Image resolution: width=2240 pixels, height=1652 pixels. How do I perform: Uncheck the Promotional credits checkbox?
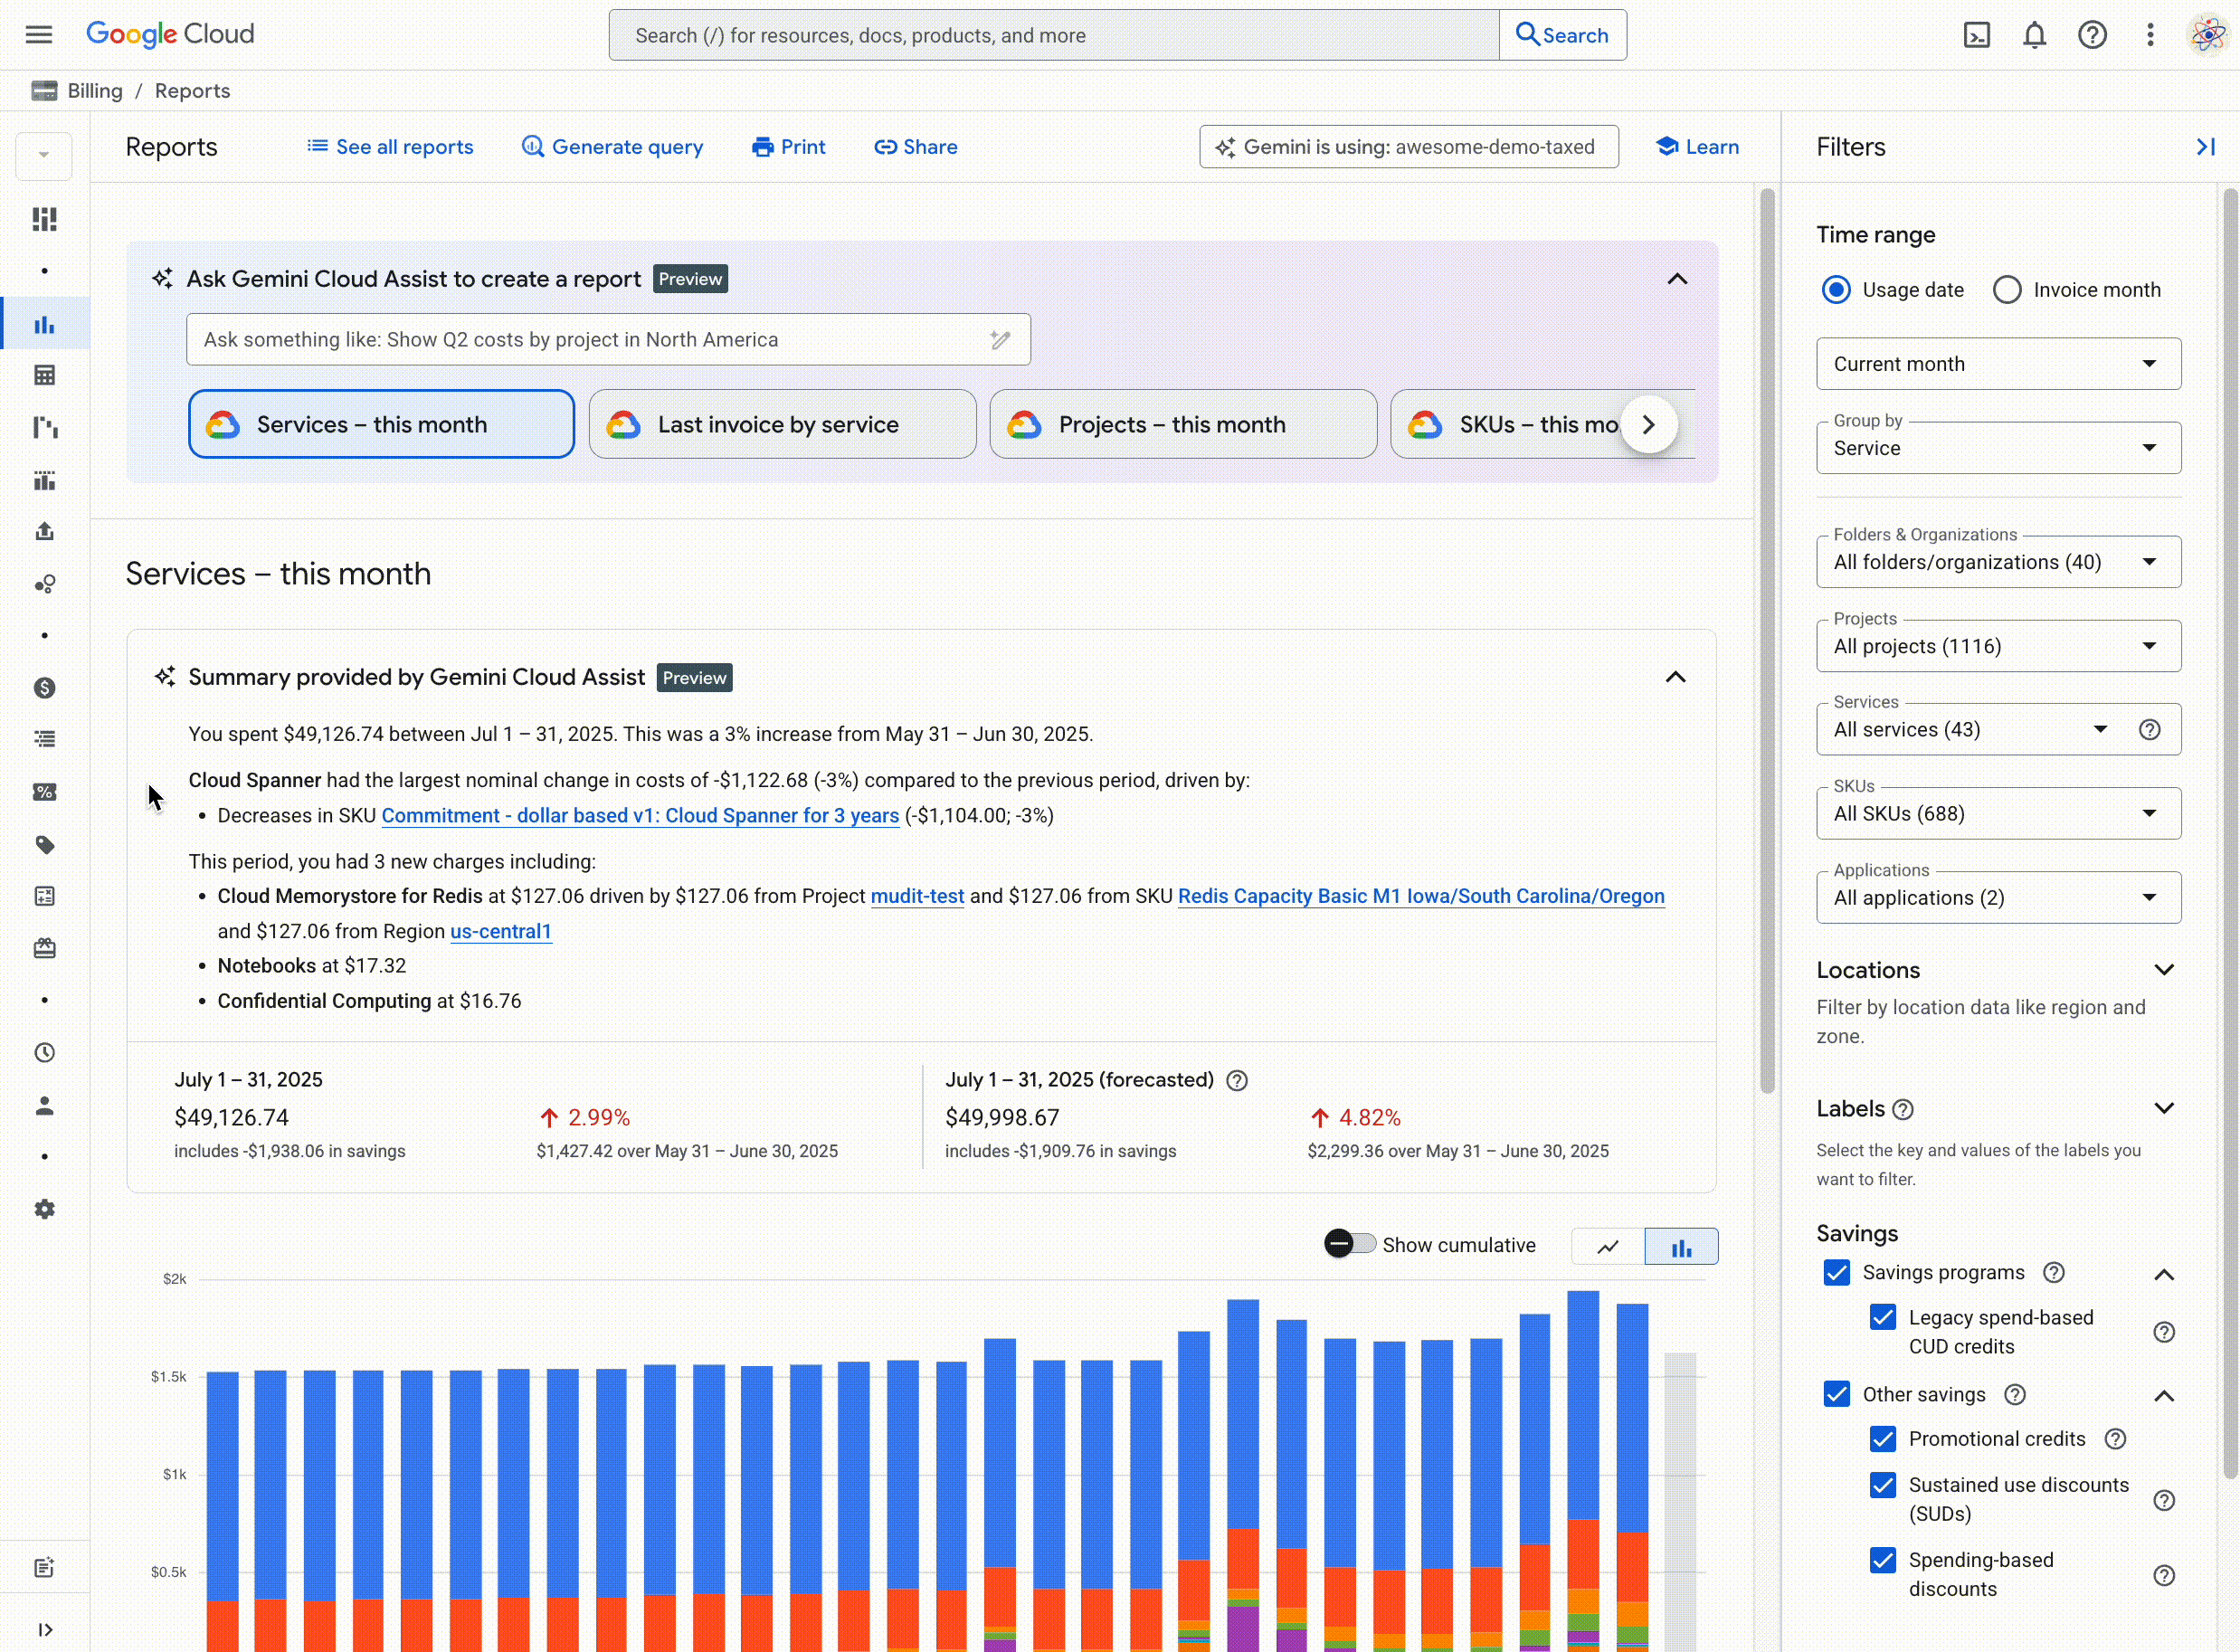click(x=1883, y=1439)
